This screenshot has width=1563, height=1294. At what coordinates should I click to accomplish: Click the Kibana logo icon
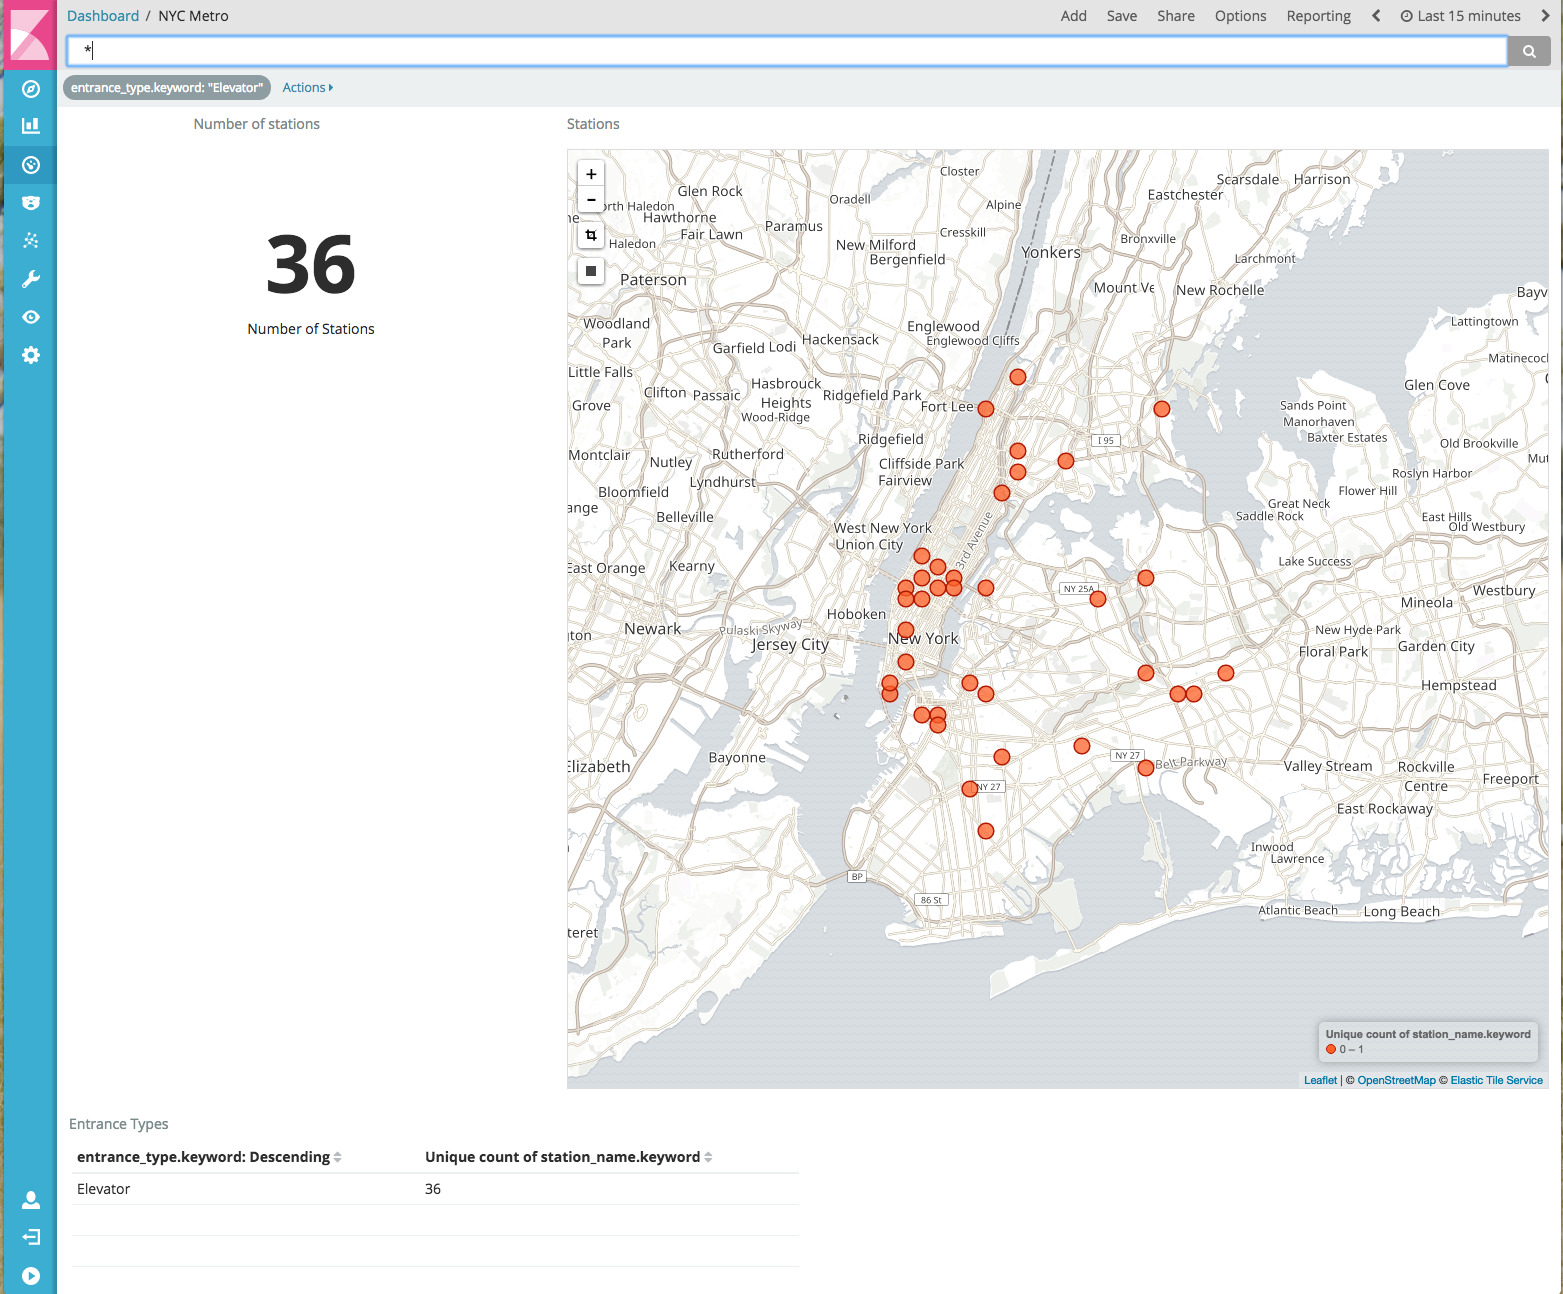tap(30, 34)
